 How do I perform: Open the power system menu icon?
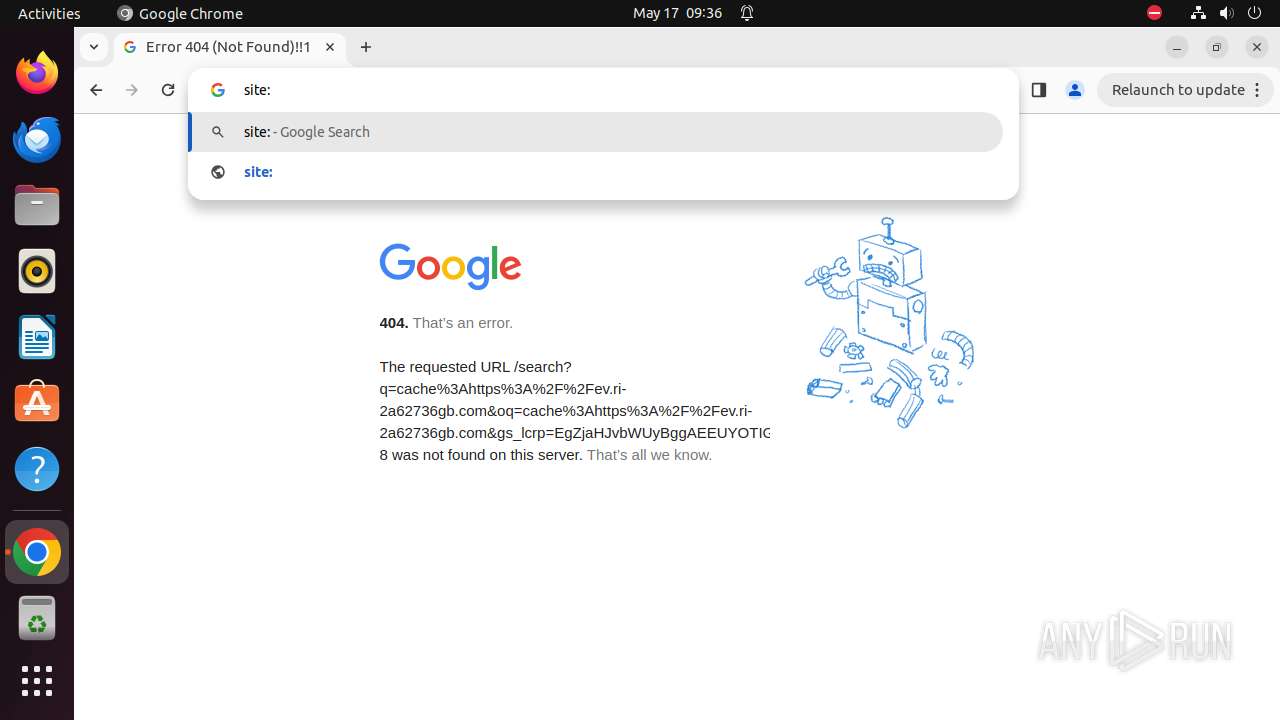coord(1255,13)
